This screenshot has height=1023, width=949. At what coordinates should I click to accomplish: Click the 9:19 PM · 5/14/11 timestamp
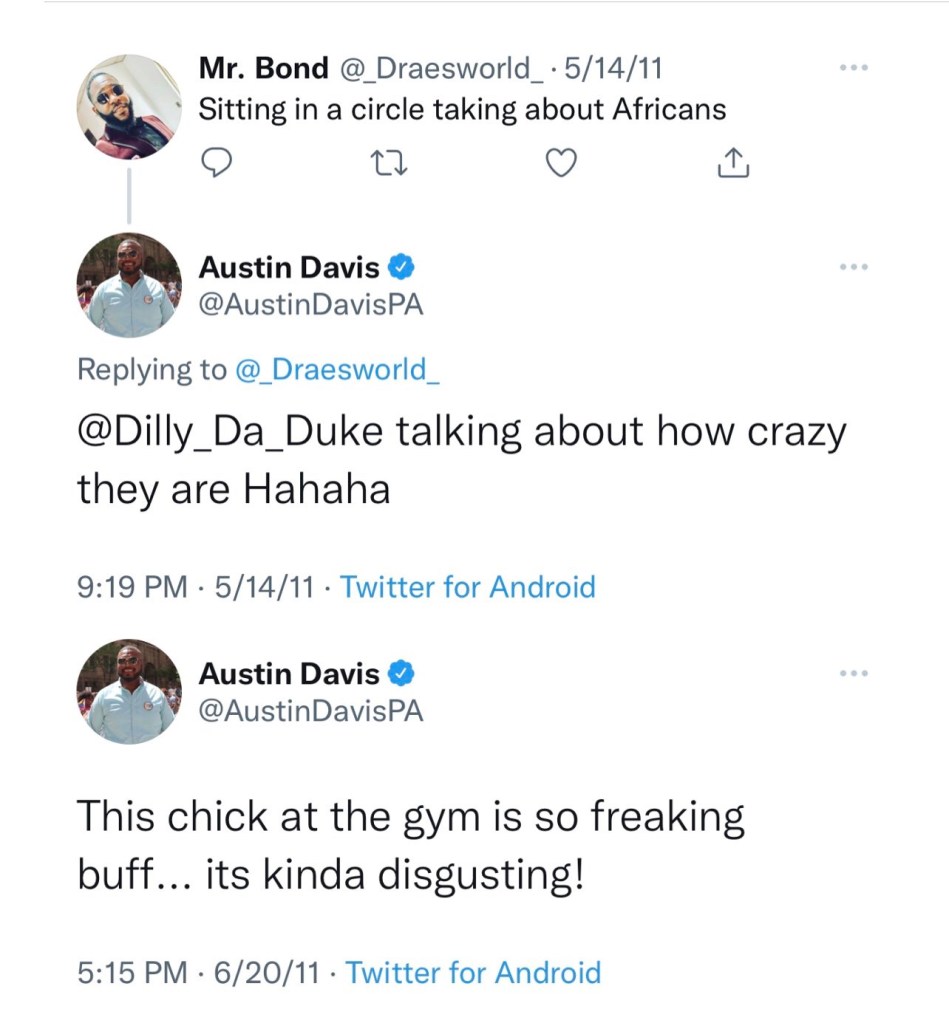tap(195, 586)
